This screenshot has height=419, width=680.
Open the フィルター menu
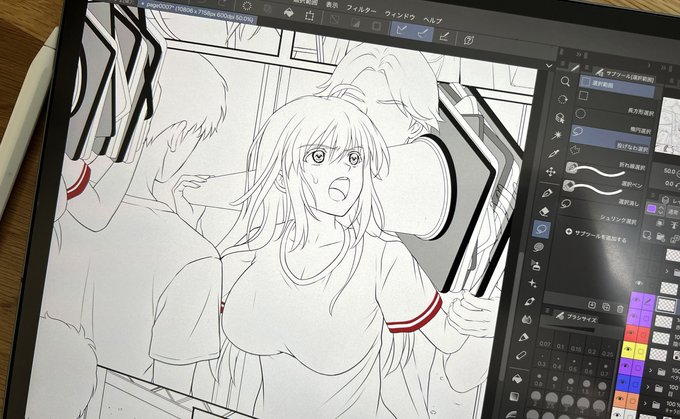pyautogui.click(x=361, y=9)
